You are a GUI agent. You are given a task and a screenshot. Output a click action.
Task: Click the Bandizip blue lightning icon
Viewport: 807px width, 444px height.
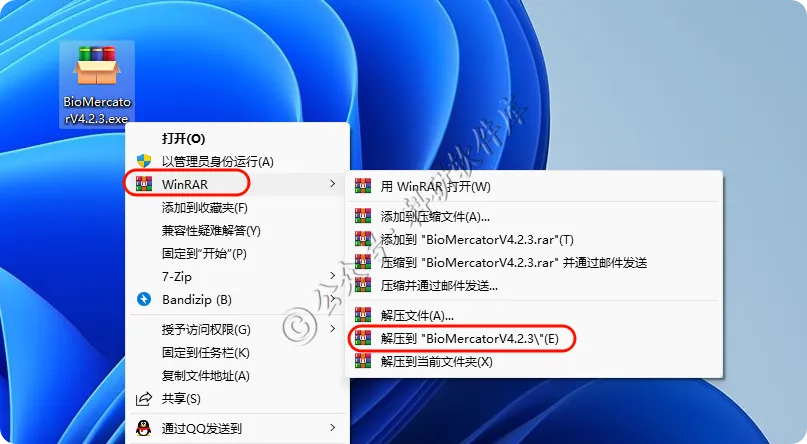point(144,299)
